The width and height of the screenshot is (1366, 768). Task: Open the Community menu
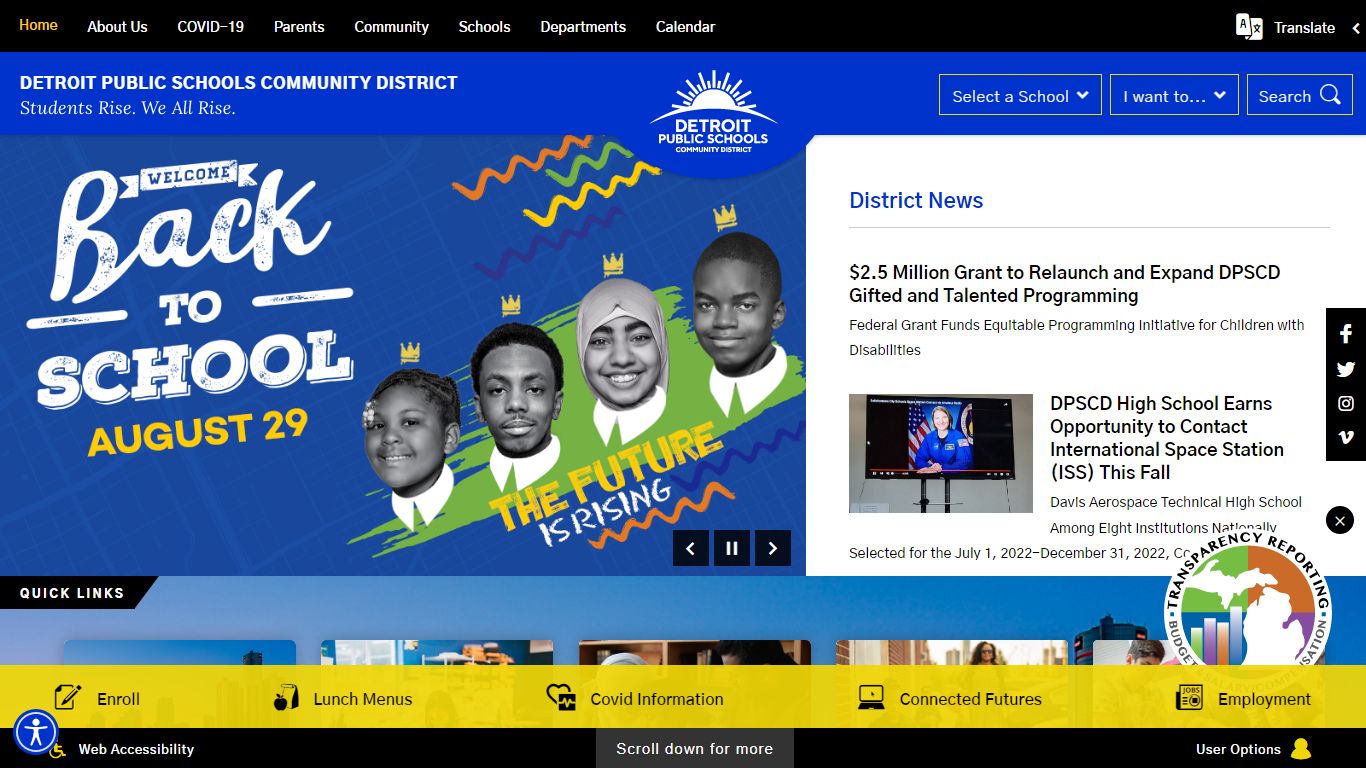[x=391, y=27]
